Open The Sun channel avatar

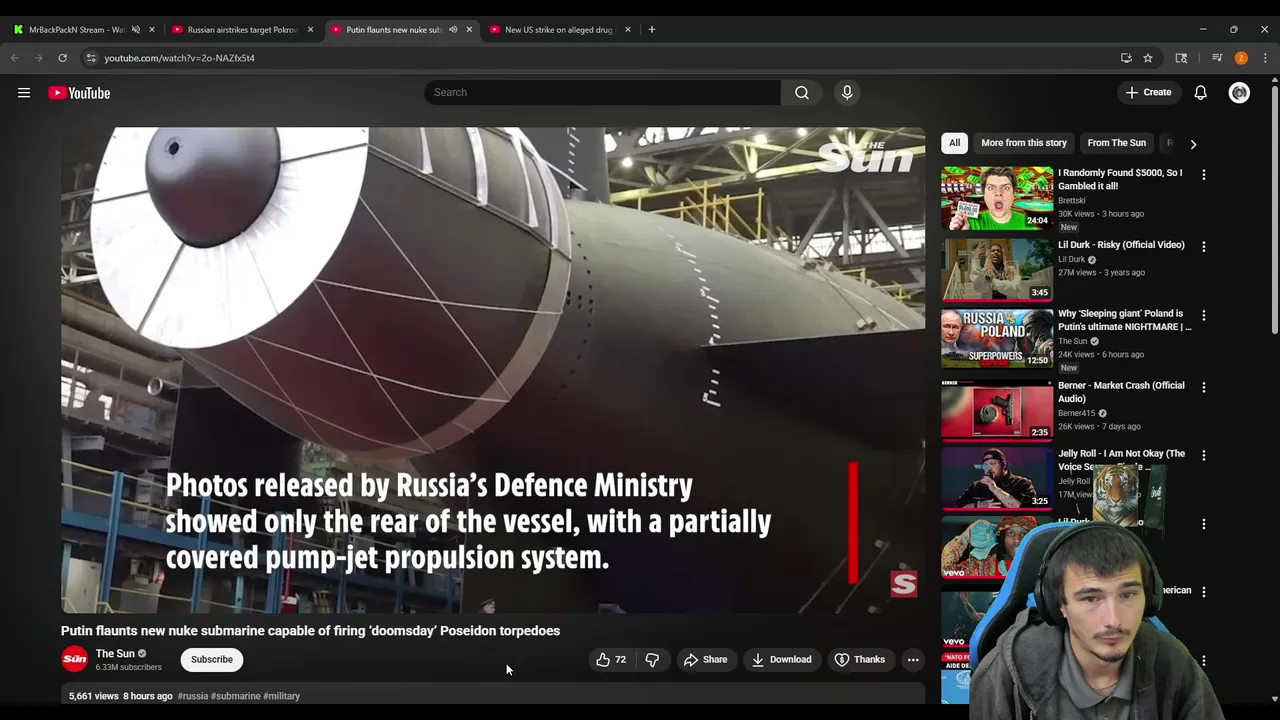(75, 659)
